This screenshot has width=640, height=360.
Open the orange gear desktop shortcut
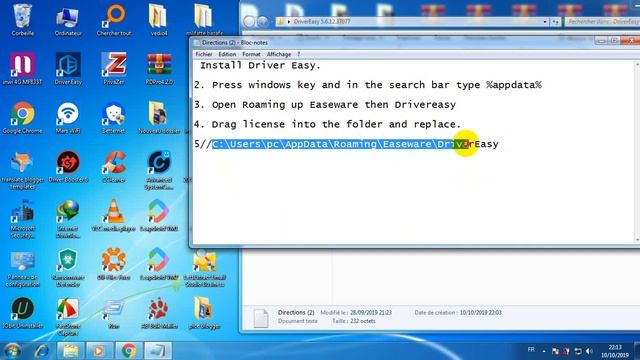pos(114,264)
